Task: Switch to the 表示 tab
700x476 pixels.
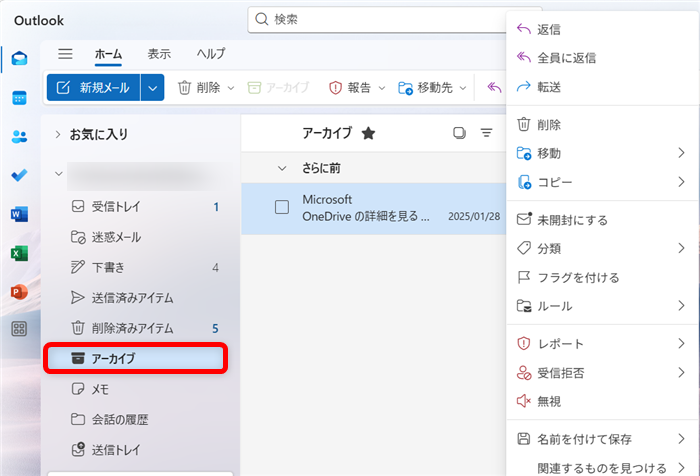Action: click(x=159, y=54)
